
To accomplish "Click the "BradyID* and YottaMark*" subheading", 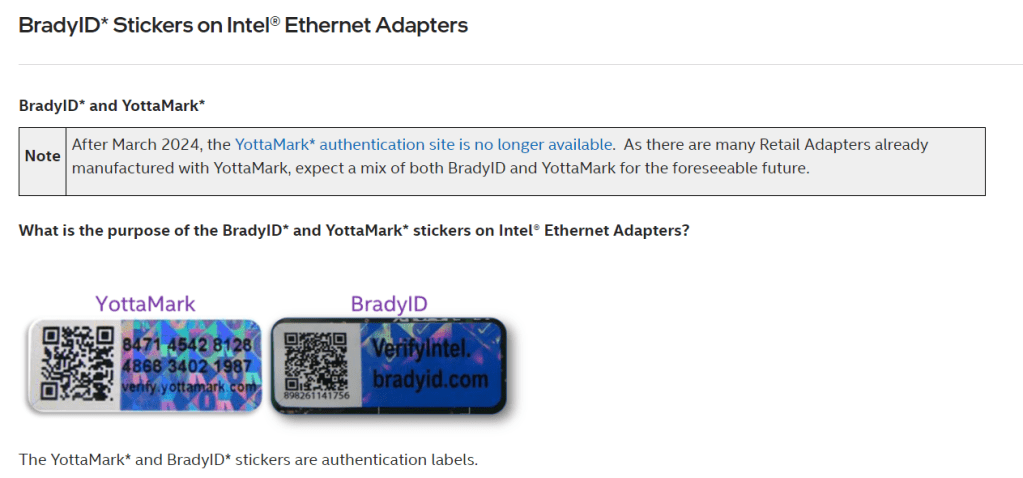I will pyautogui.click(x=112, y=105).
